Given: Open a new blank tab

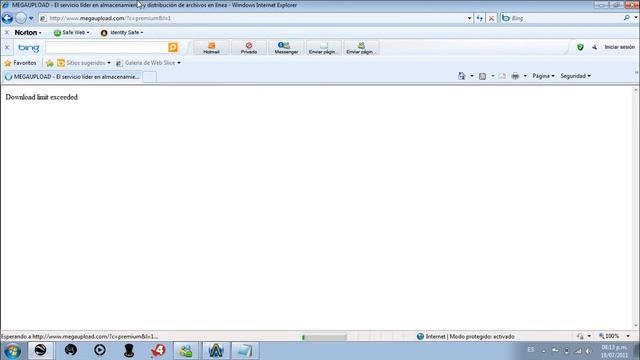Looking at the screenshot, I should pyautogui.click(x=150, y=77).
